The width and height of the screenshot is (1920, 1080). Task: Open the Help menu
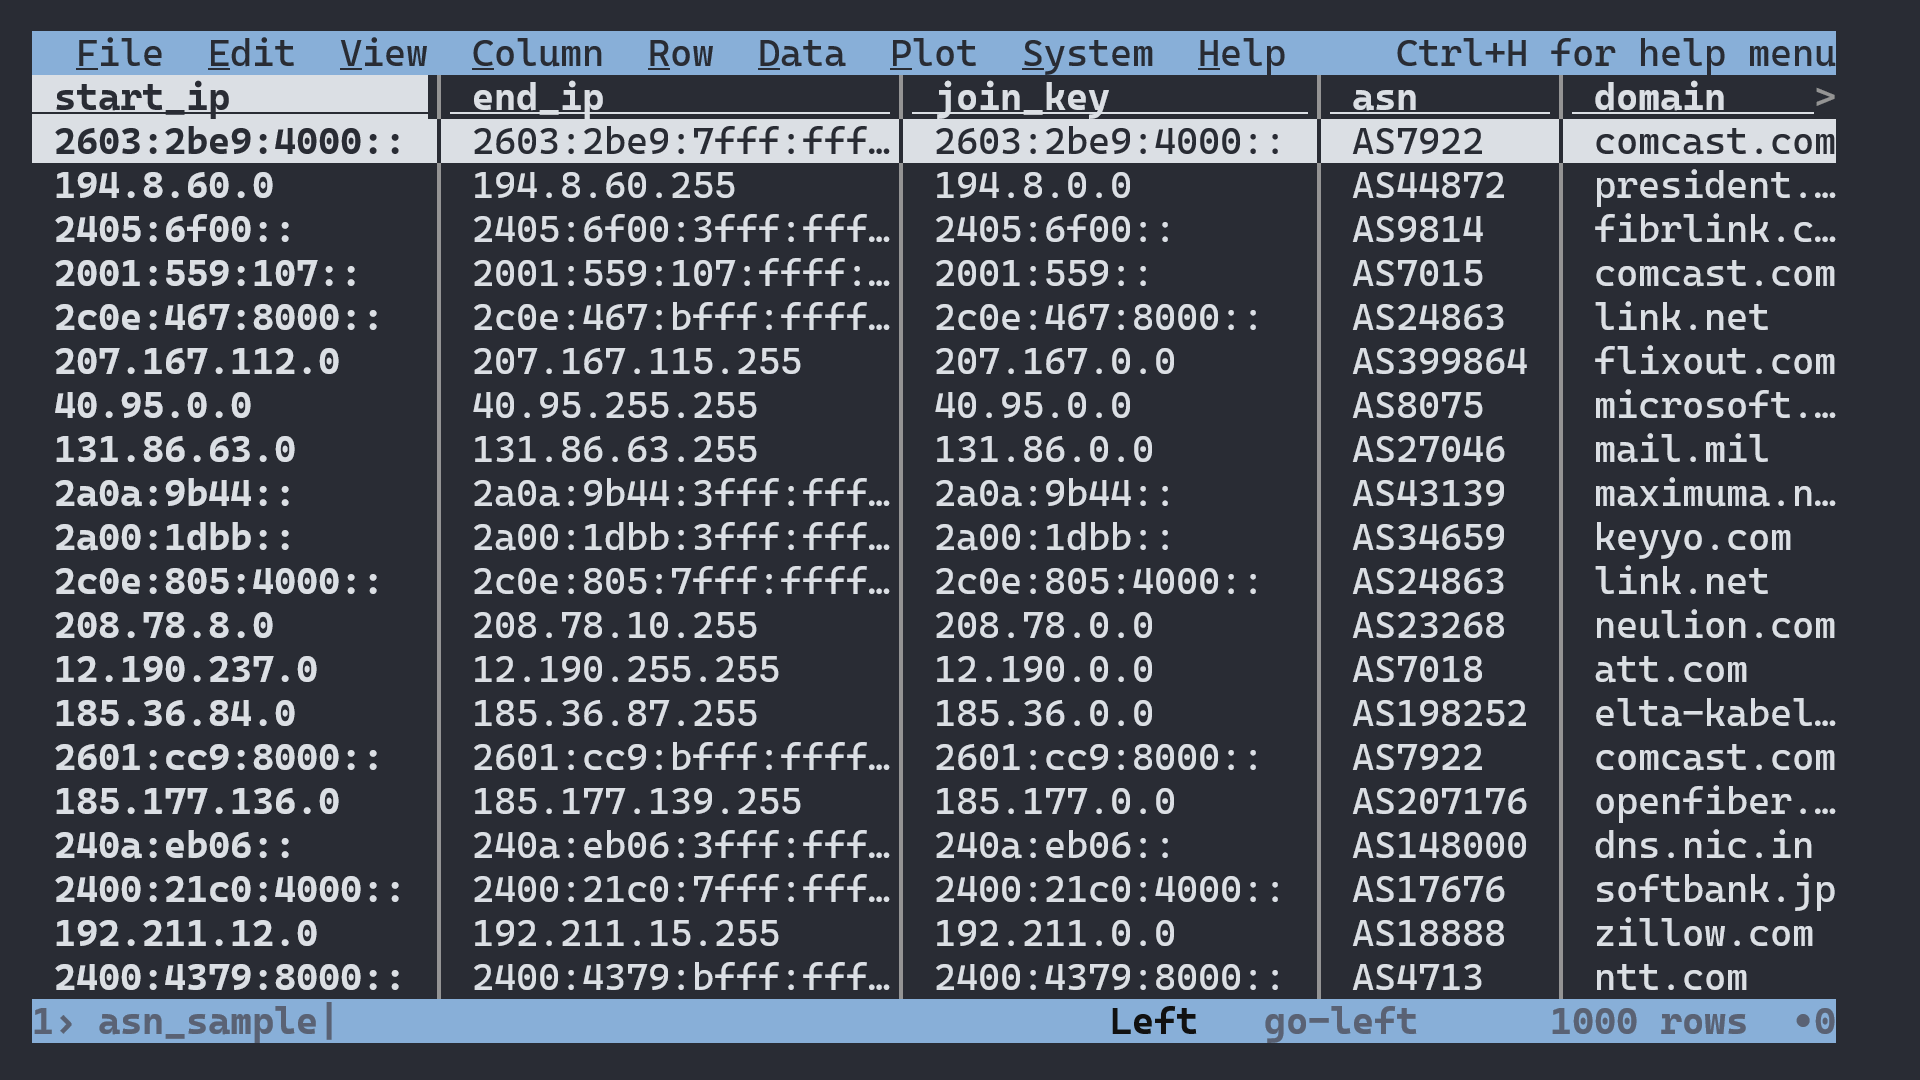[1240, 53]
